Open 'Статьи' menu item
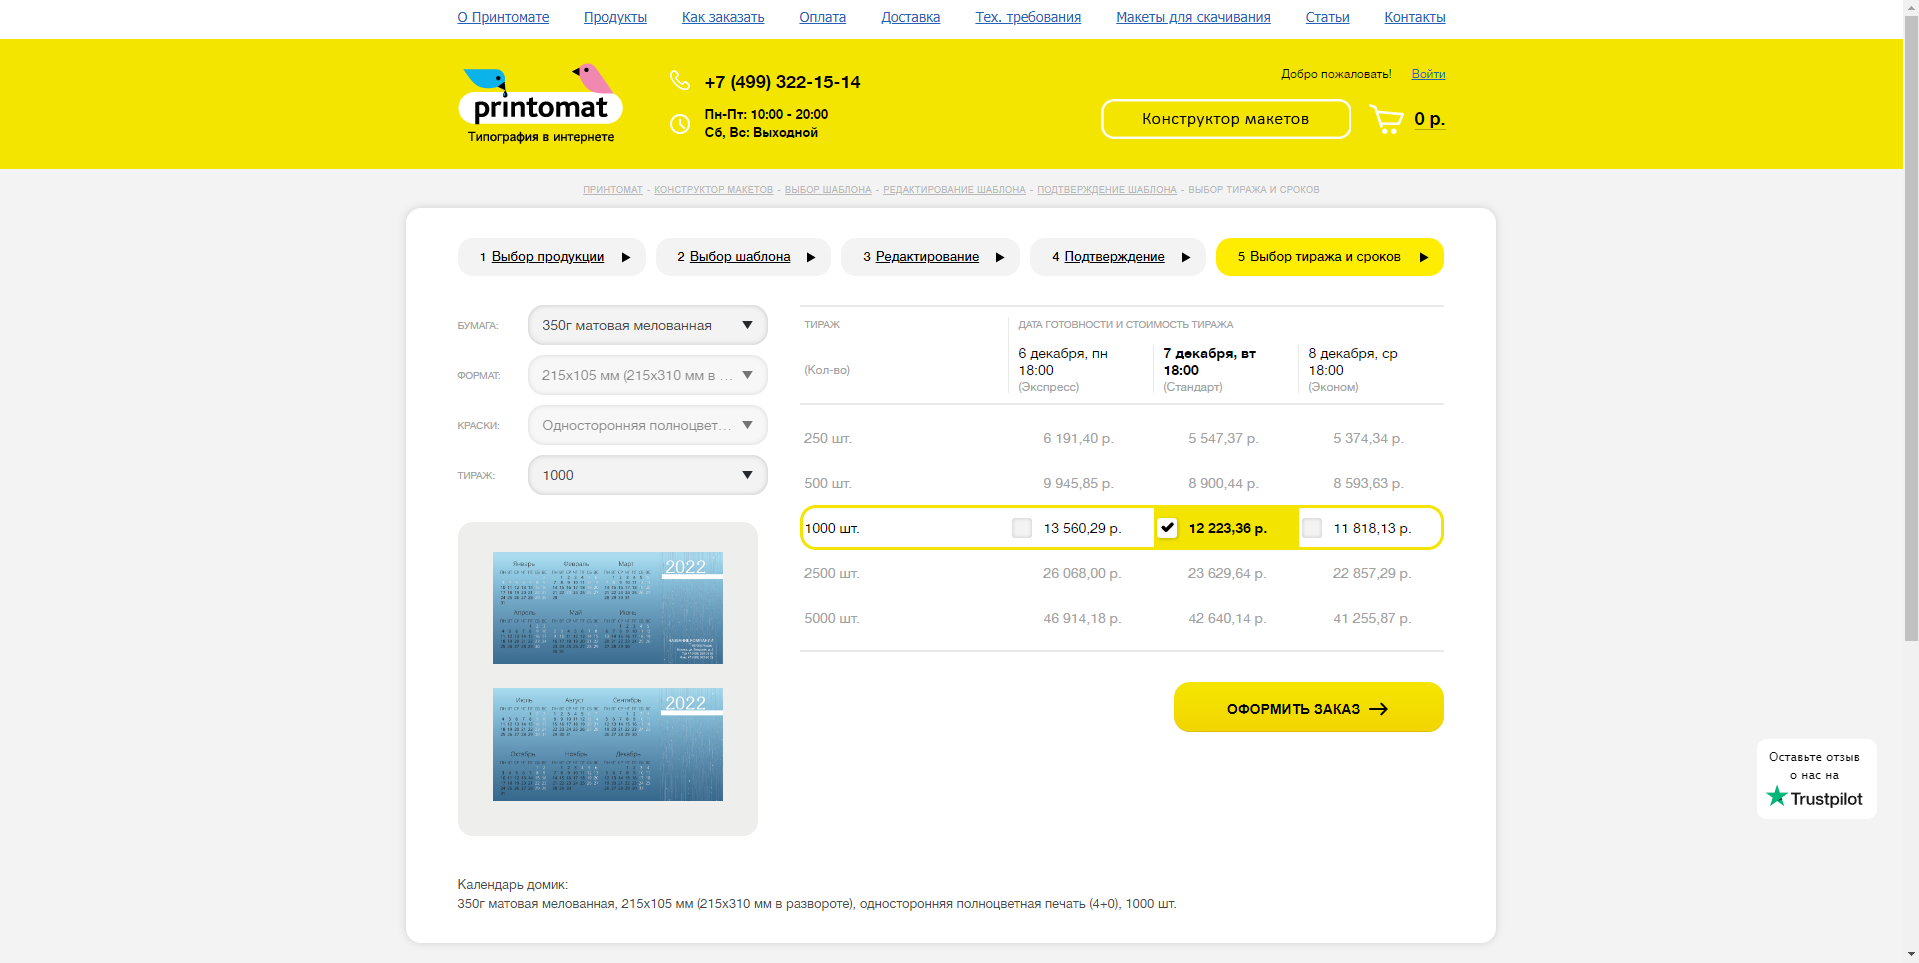Image resolution: width=1919 pixels, height=963 pixels. pyautogui.click(x=1327, y=17)
